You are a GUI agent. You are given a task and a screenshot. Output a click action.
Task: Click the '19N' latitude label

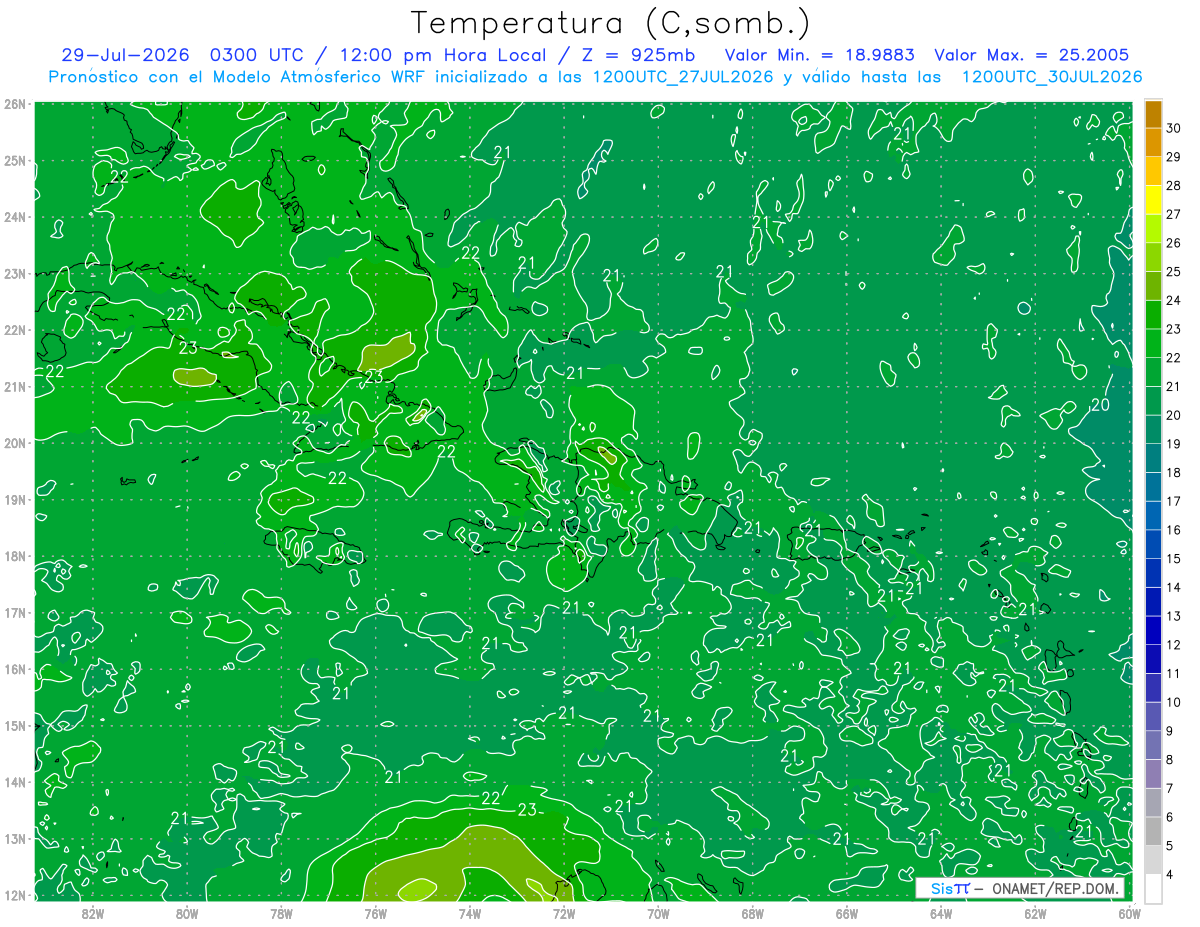pos(14,499)
